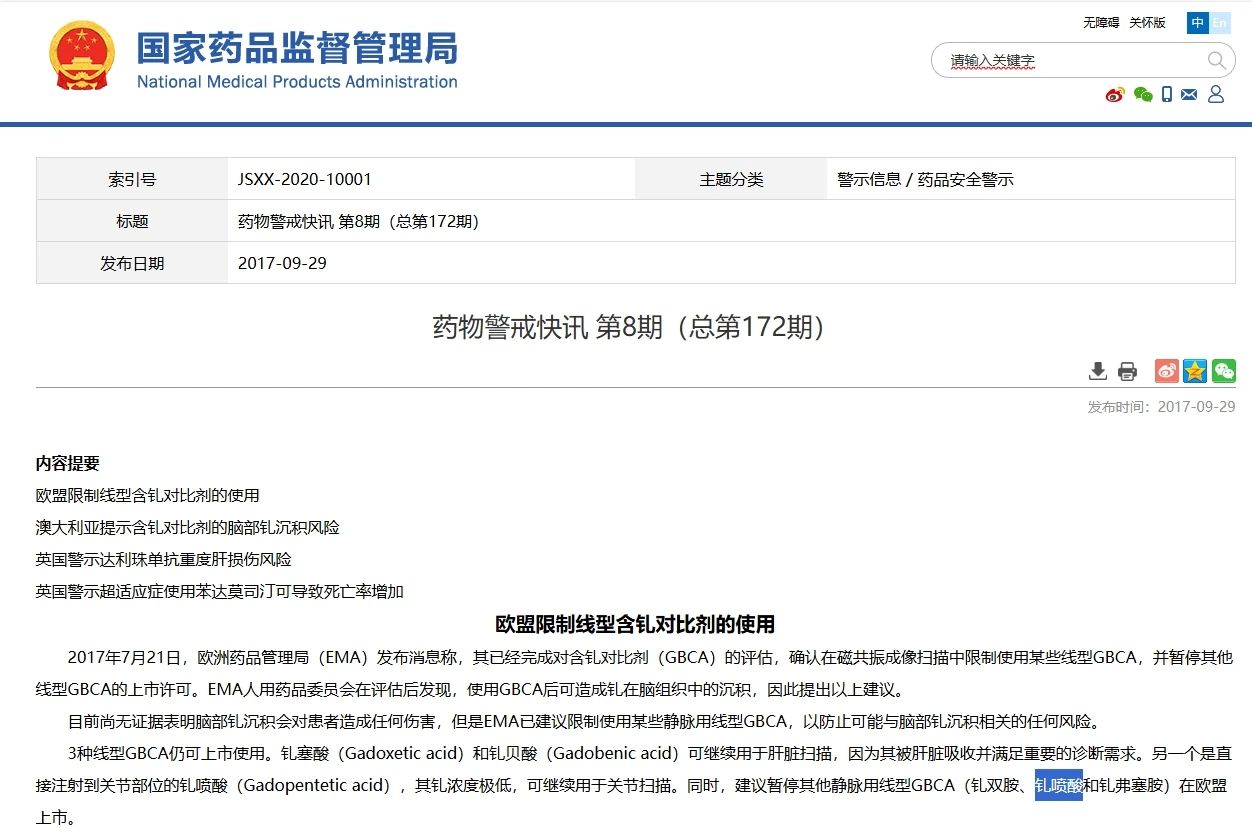Open the Weibo icon in the header
The image size is (1252, 840).
[x=1115, y=94]
